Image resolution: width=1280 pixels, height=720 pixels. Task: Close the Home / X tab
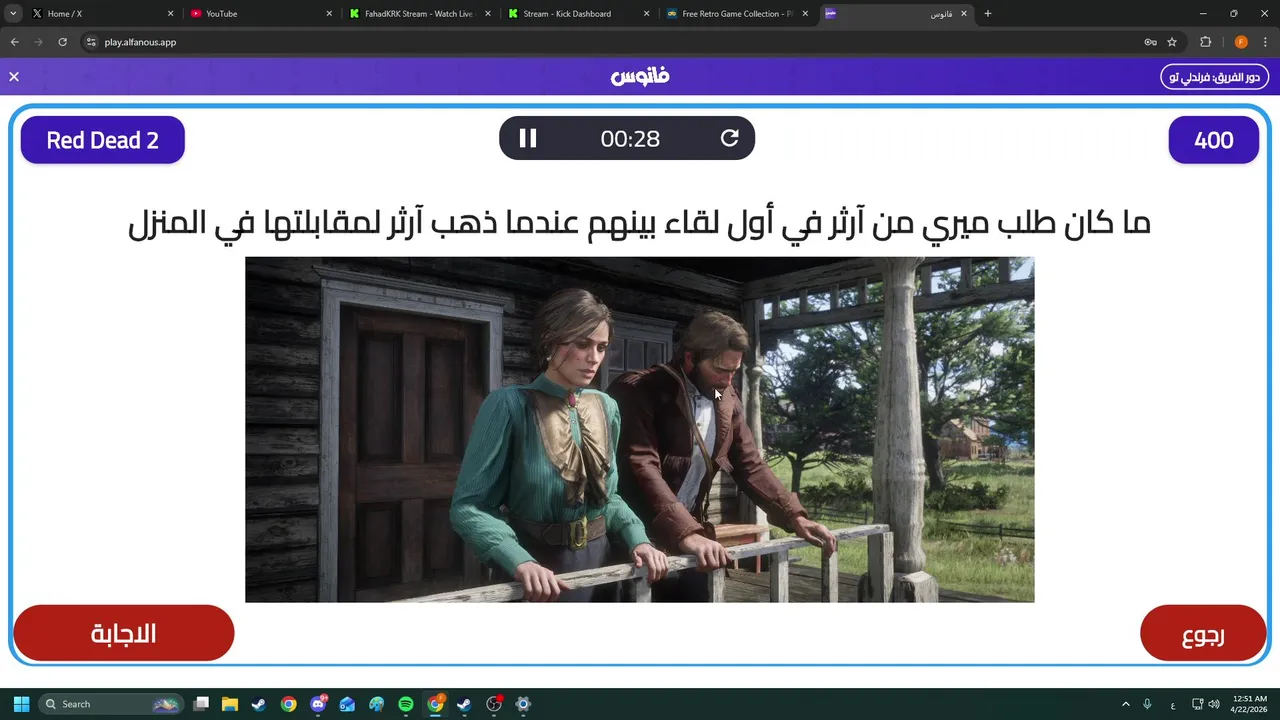click(170, 14)
